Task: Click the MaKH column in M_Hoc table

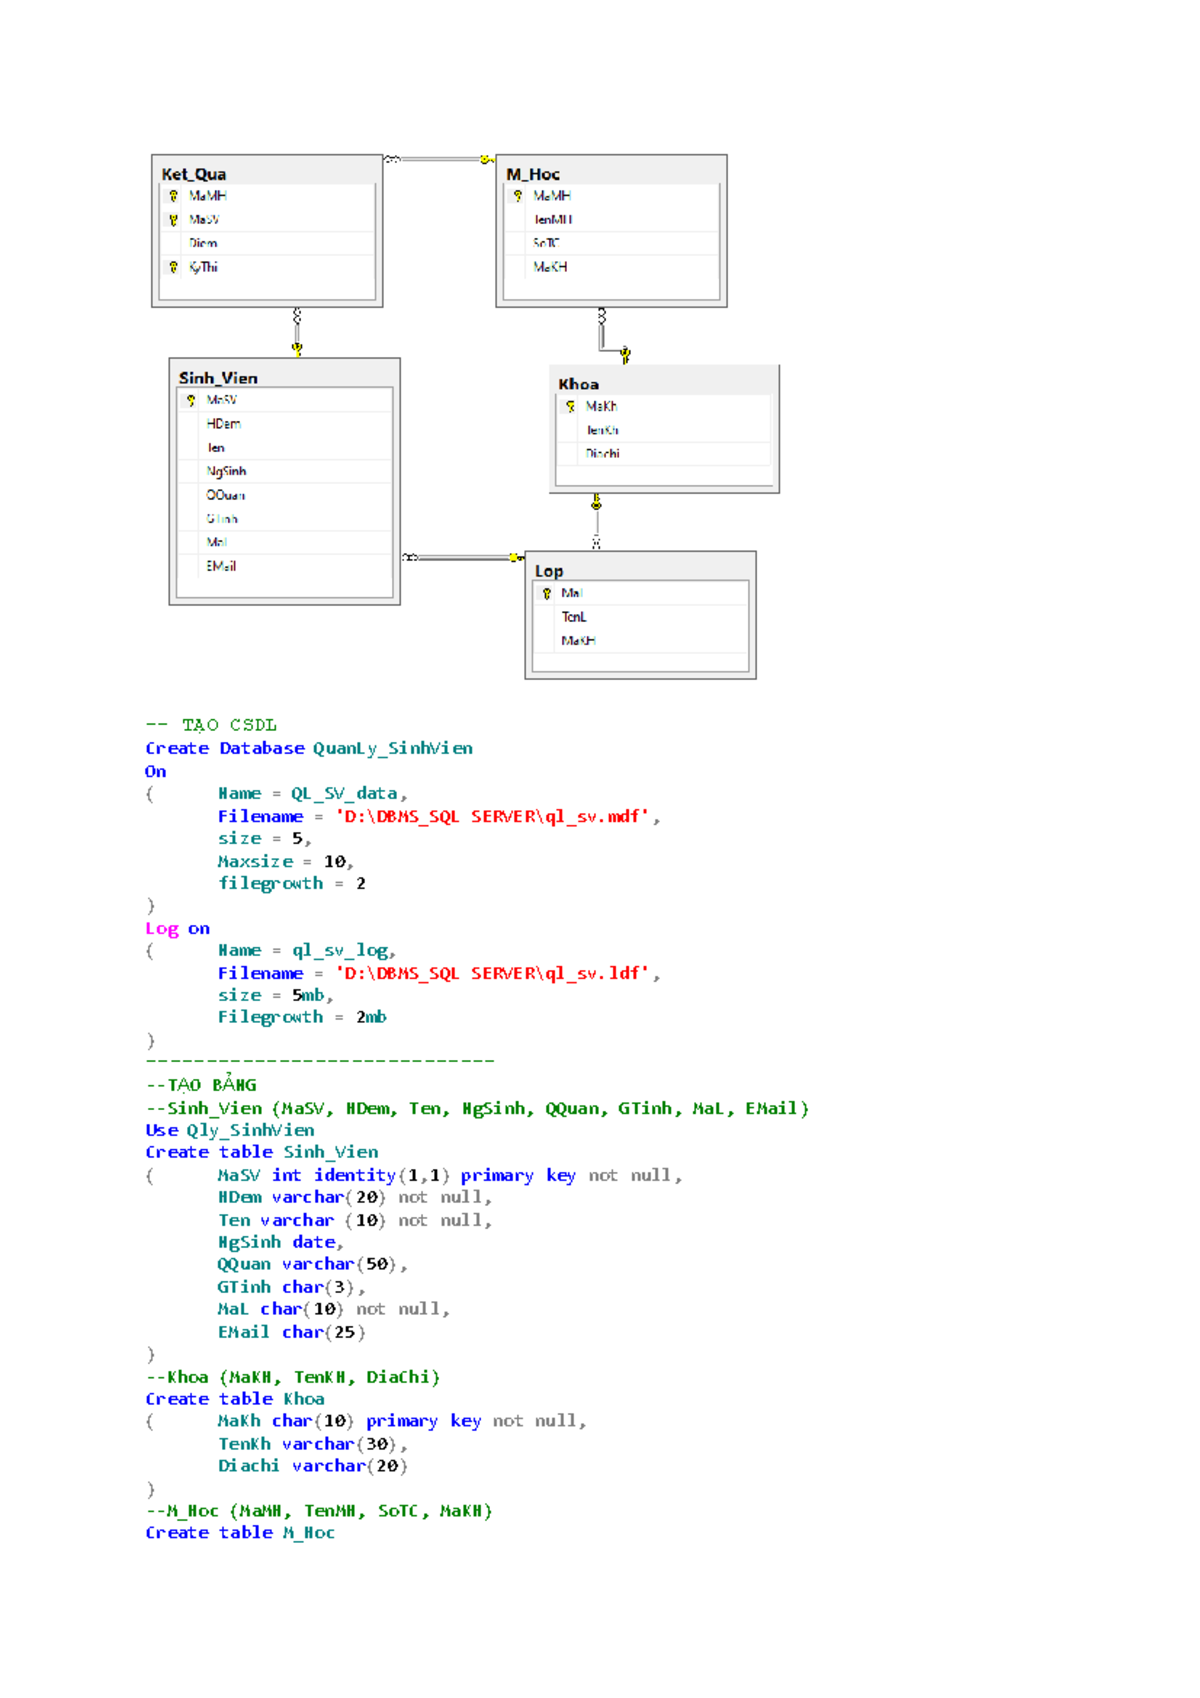Action: click(611, 267)
